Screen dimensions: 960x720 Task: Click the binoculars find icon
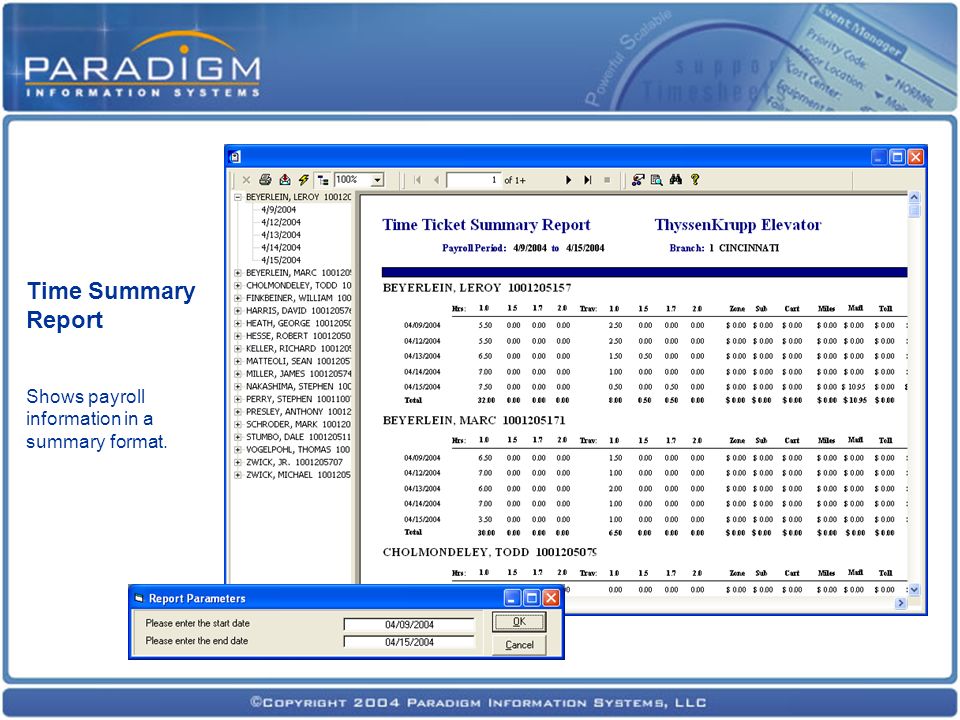(675, 179)
